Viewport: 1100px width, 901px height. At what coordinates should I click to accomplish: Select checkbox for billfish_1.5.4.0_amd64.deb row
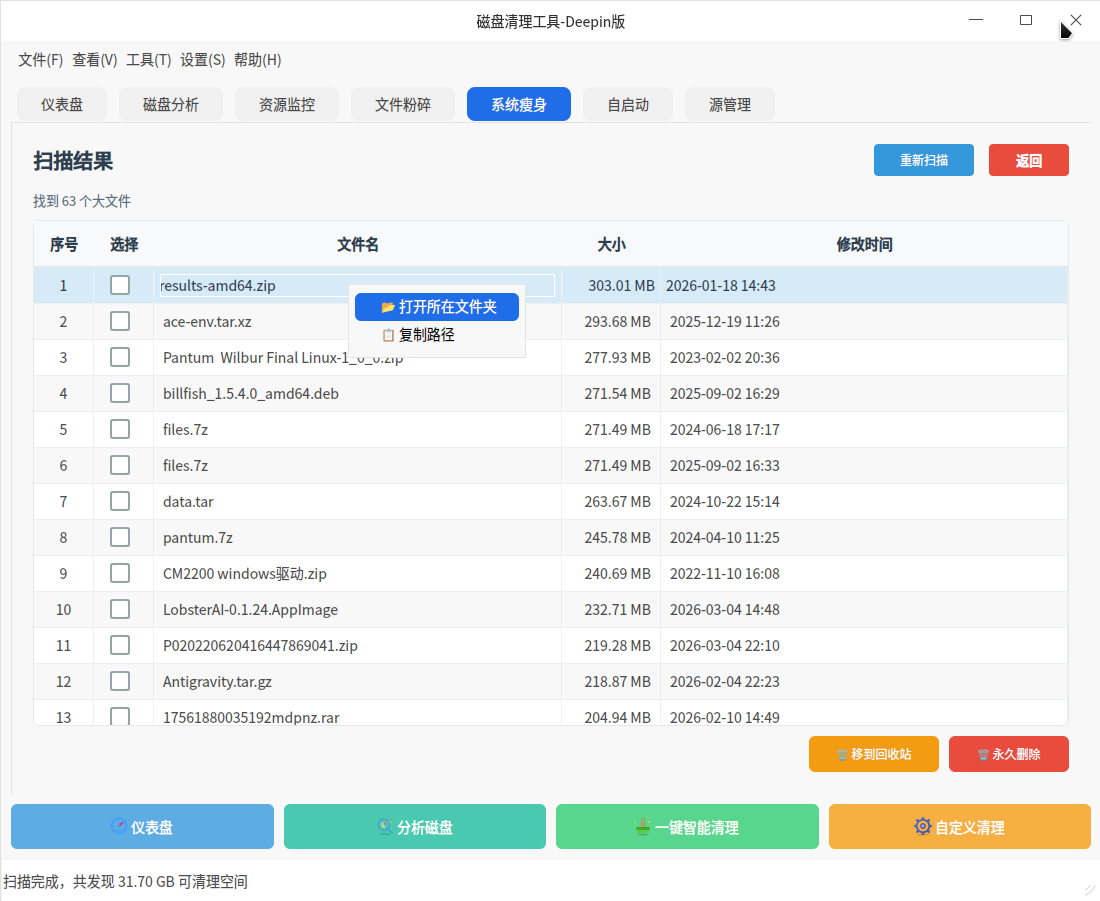pos(120,393)
